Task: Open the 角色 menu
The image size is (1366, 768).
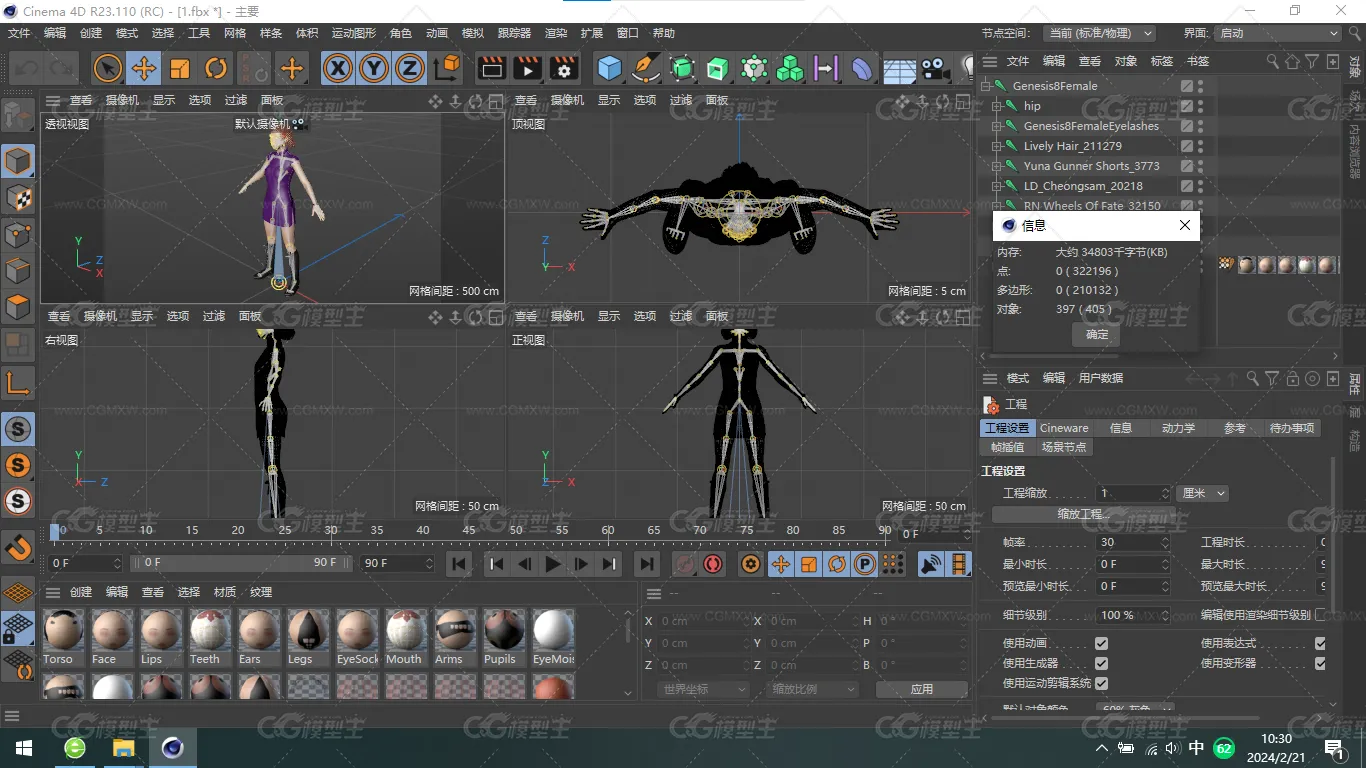Action: point(401,33)
